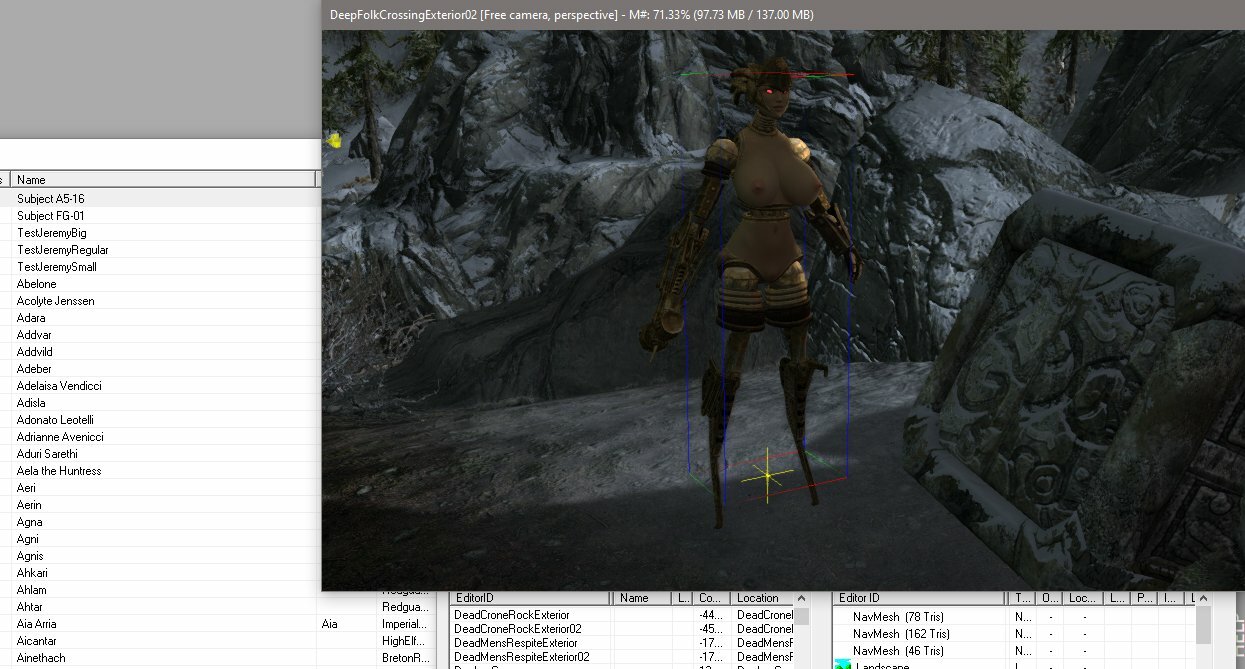Select actor 'Subject A5-16' in list

coord(50,199)
